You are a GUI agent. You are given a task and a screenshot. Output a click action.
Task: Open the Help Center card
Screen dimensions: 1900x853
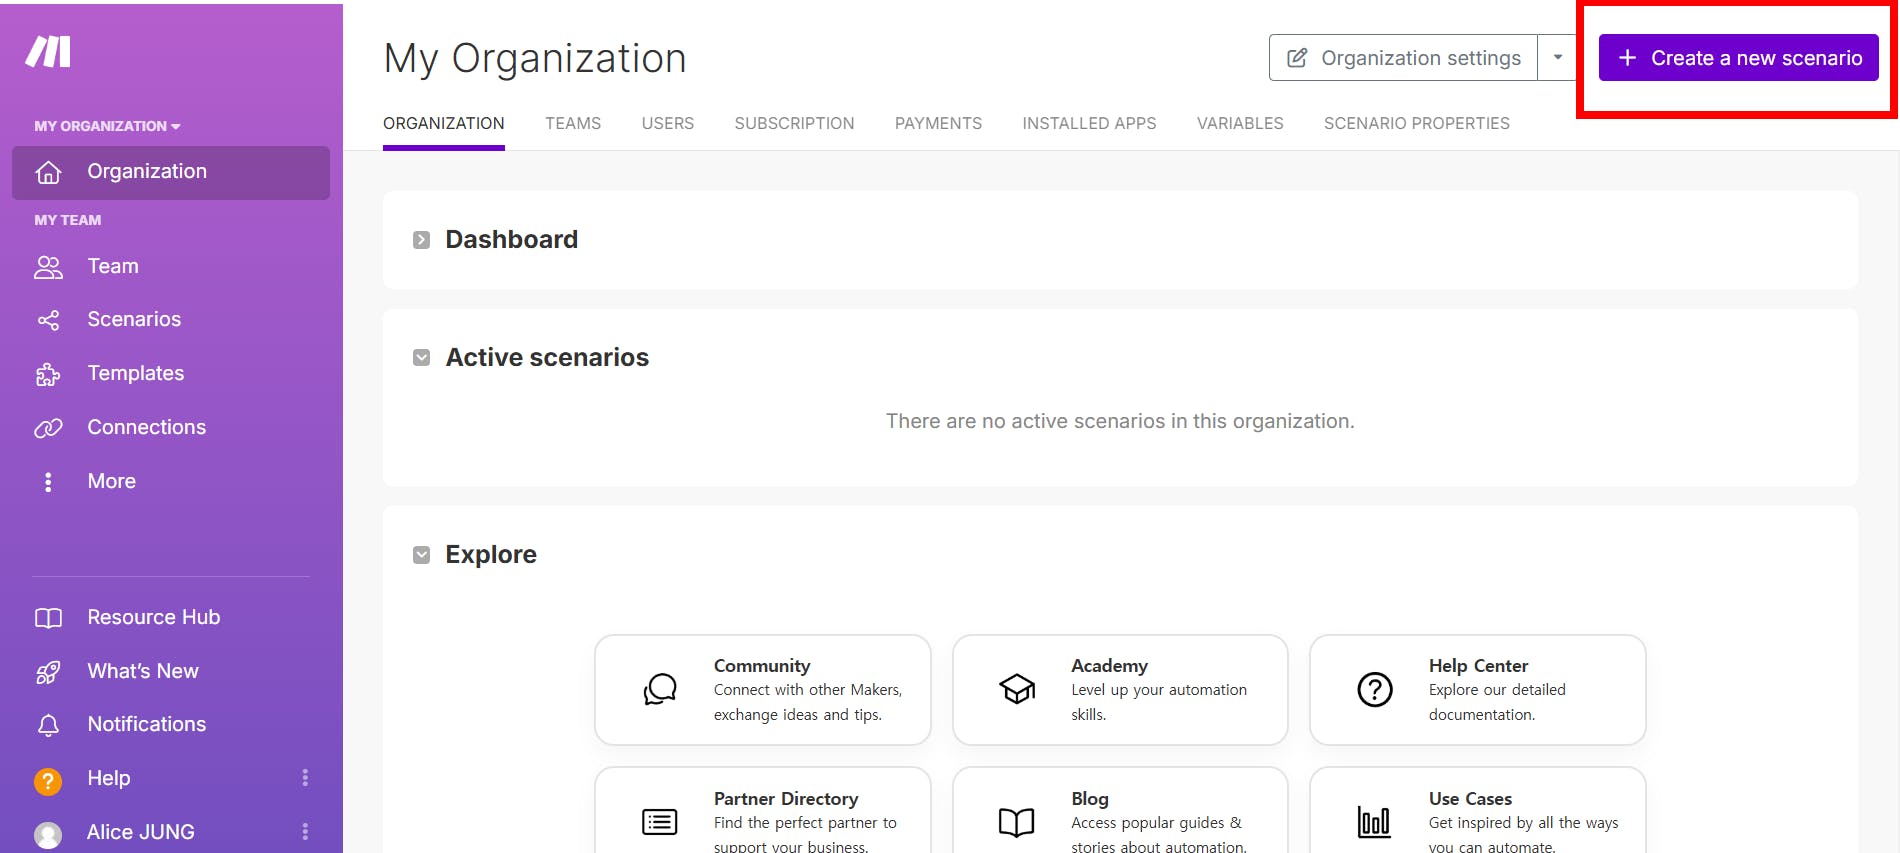[x=1477, y=690]
